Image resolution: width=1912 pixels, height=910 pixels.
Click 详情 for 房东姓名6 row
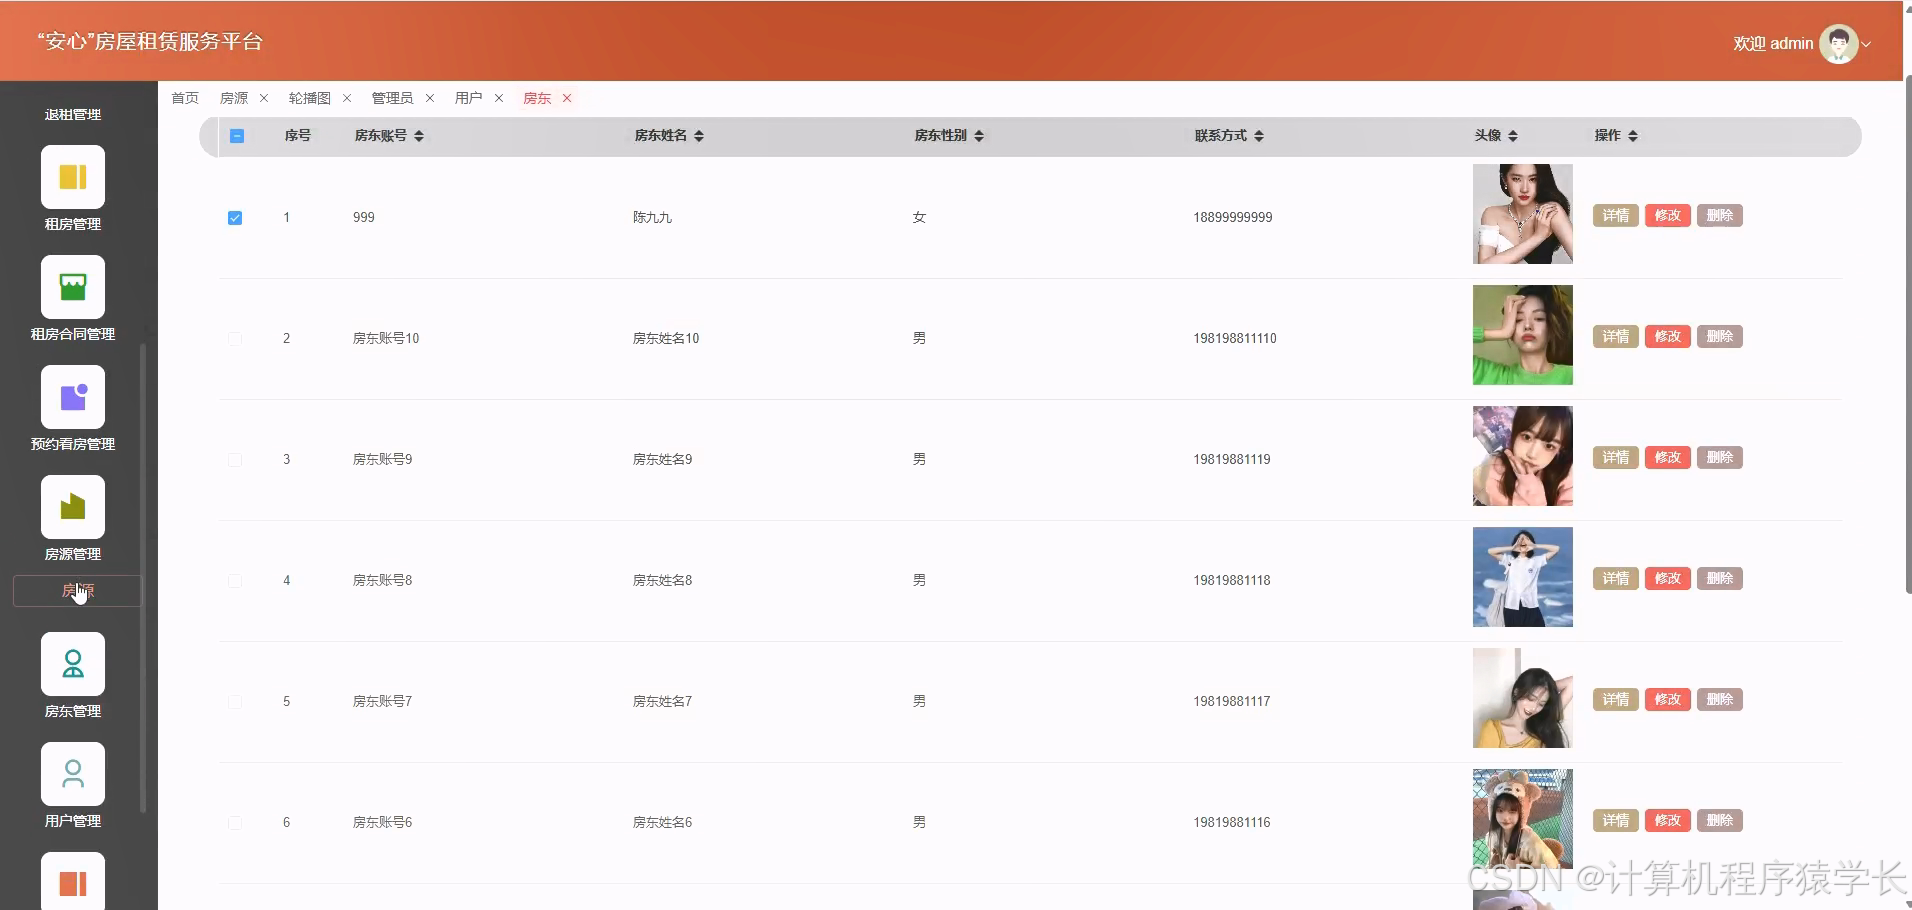point(1616,821)
